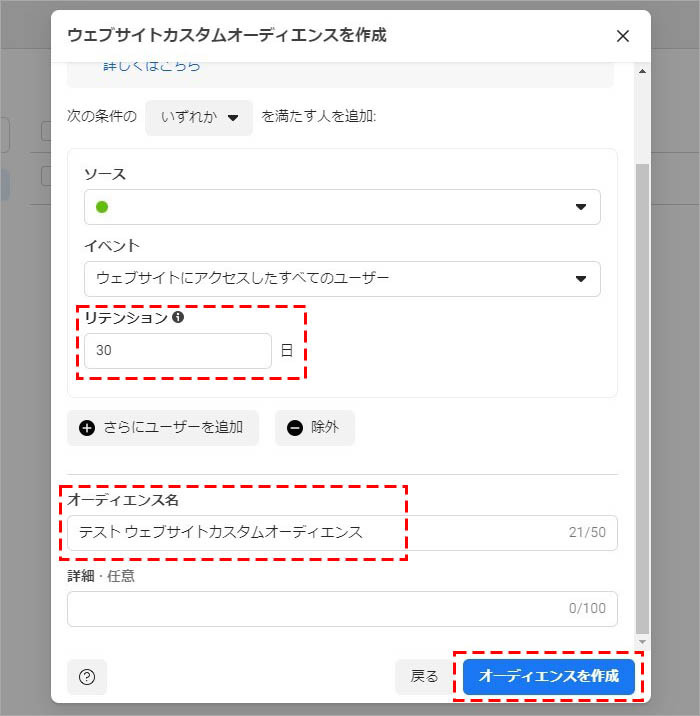Tick the upper checkbox behind the dialog
This screenshot has width=700, height=716.
point(46,131)
